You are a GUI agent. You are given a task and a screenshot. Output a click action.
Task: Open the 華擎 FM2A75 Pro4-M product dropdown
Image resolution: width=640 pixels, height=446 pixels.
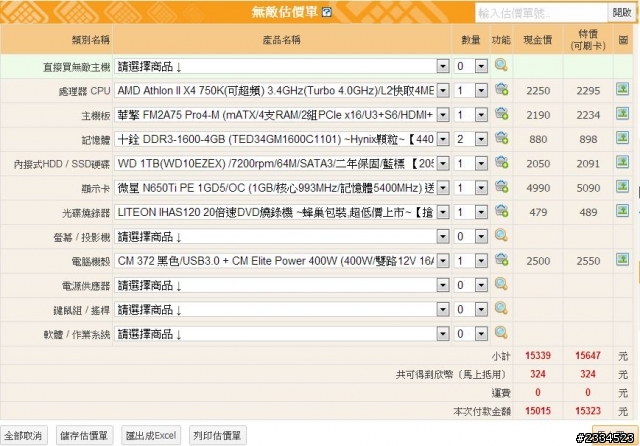(282, 115)
